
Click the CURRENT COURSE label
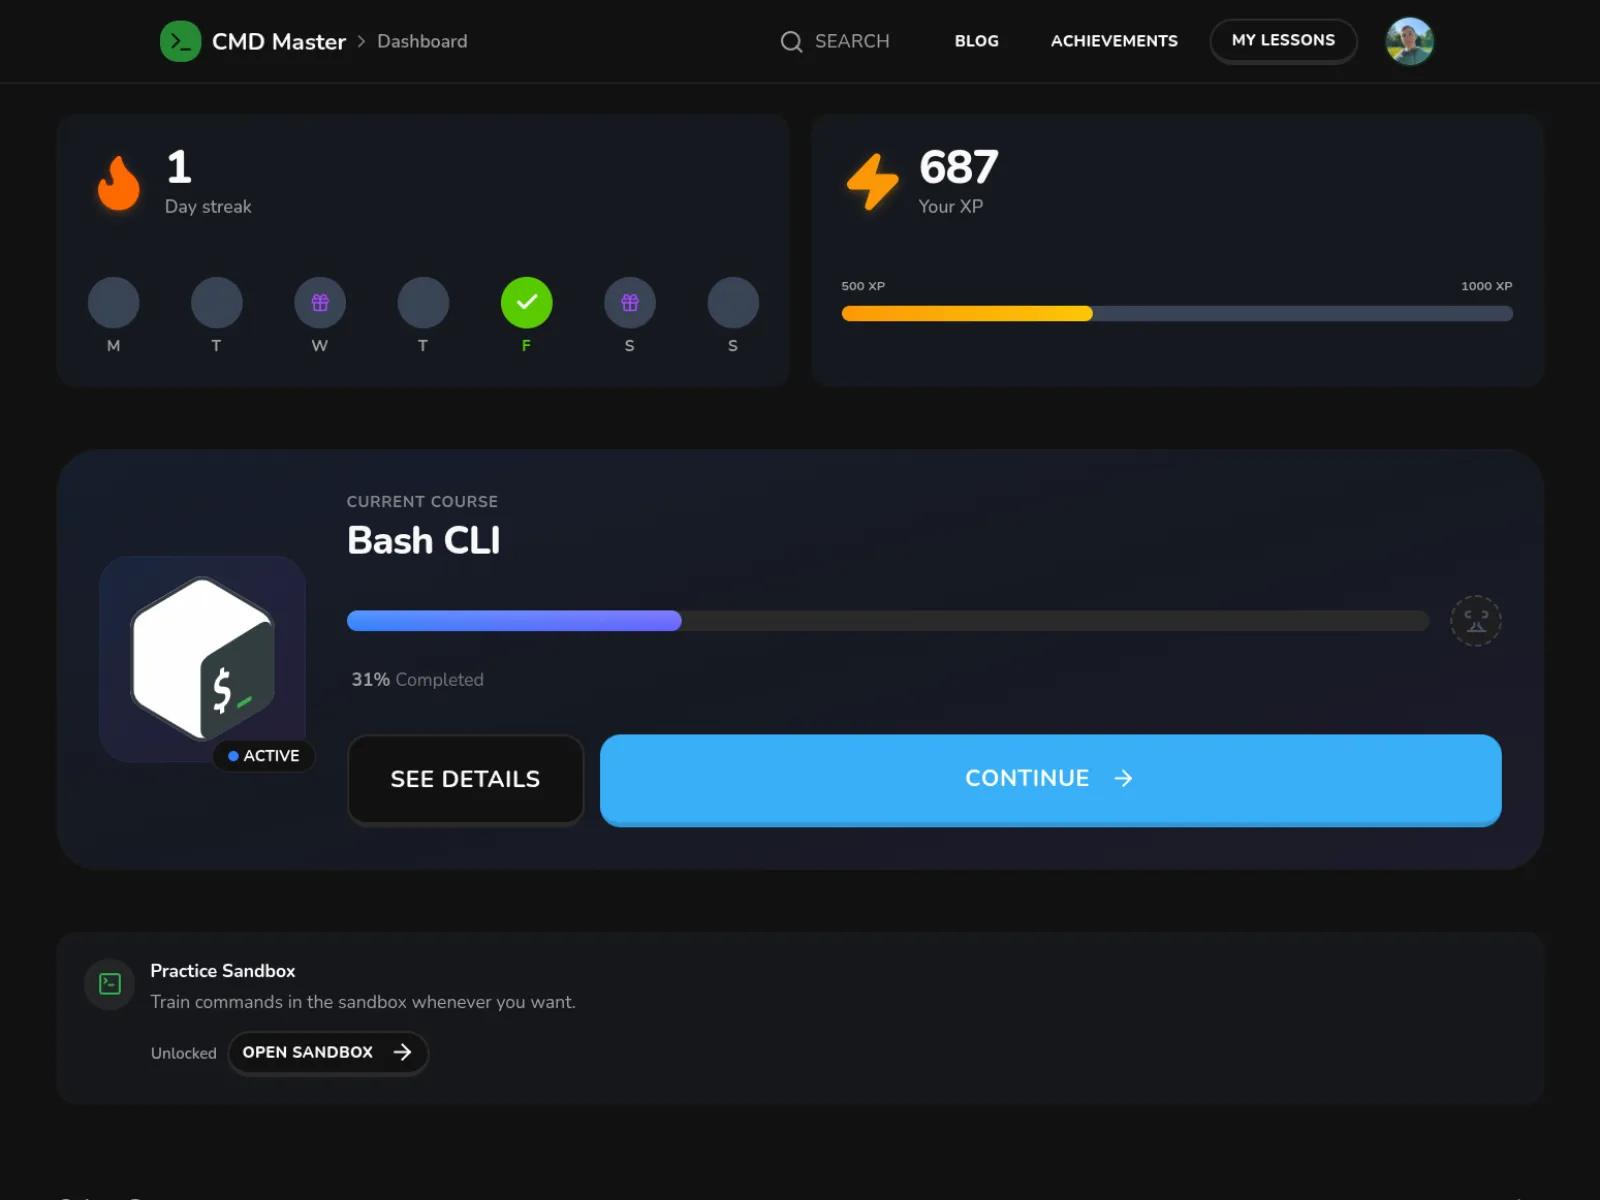pyautogui.click(x=422, y=501)
